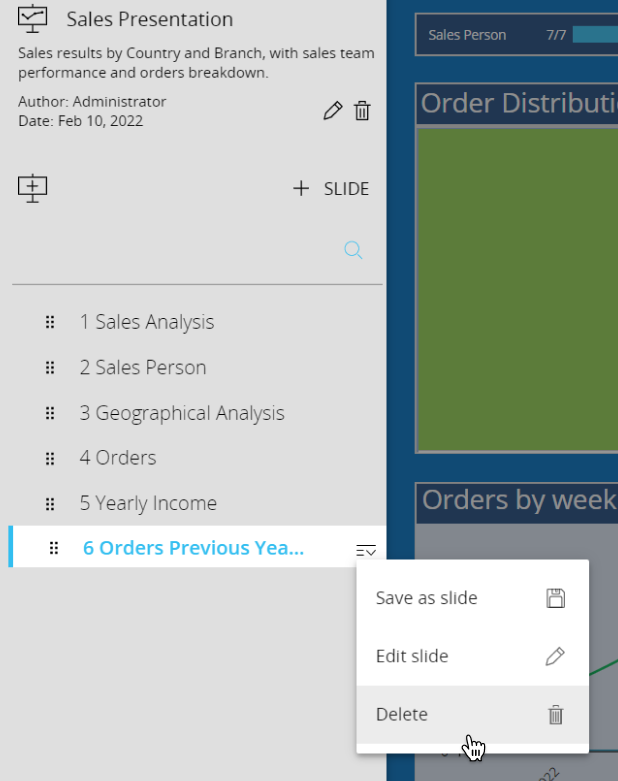
Task: Click the plus SLIDE button
Action: pyautogui.click(x=331, y=188)
